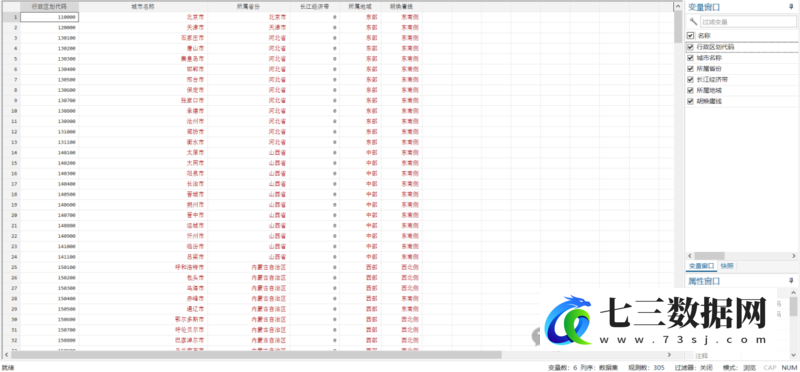The image size is (800, 372).
Task: Click the 赤峰市 cell
Action: 143,298
